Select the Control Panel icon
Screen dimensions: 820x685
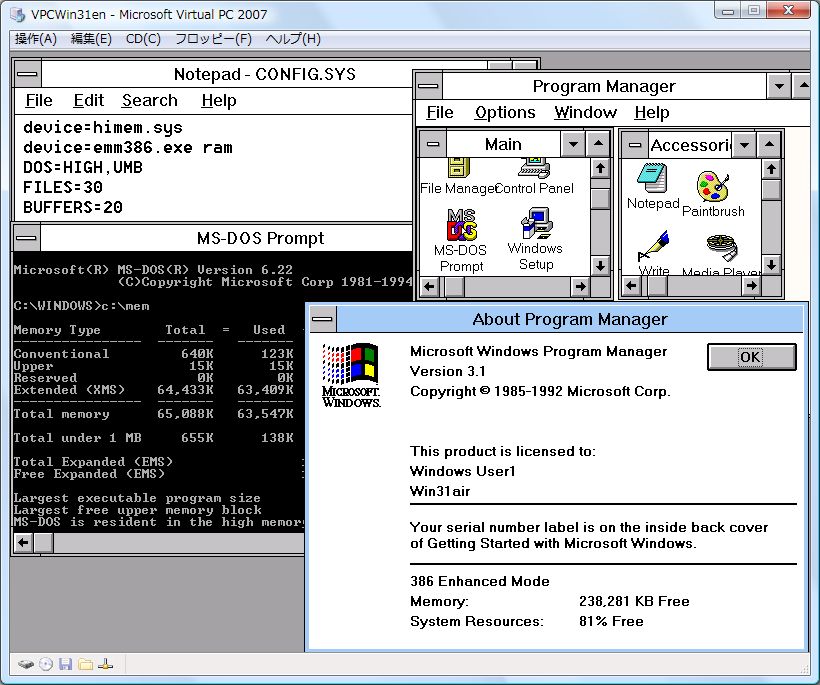coord(534,168)
